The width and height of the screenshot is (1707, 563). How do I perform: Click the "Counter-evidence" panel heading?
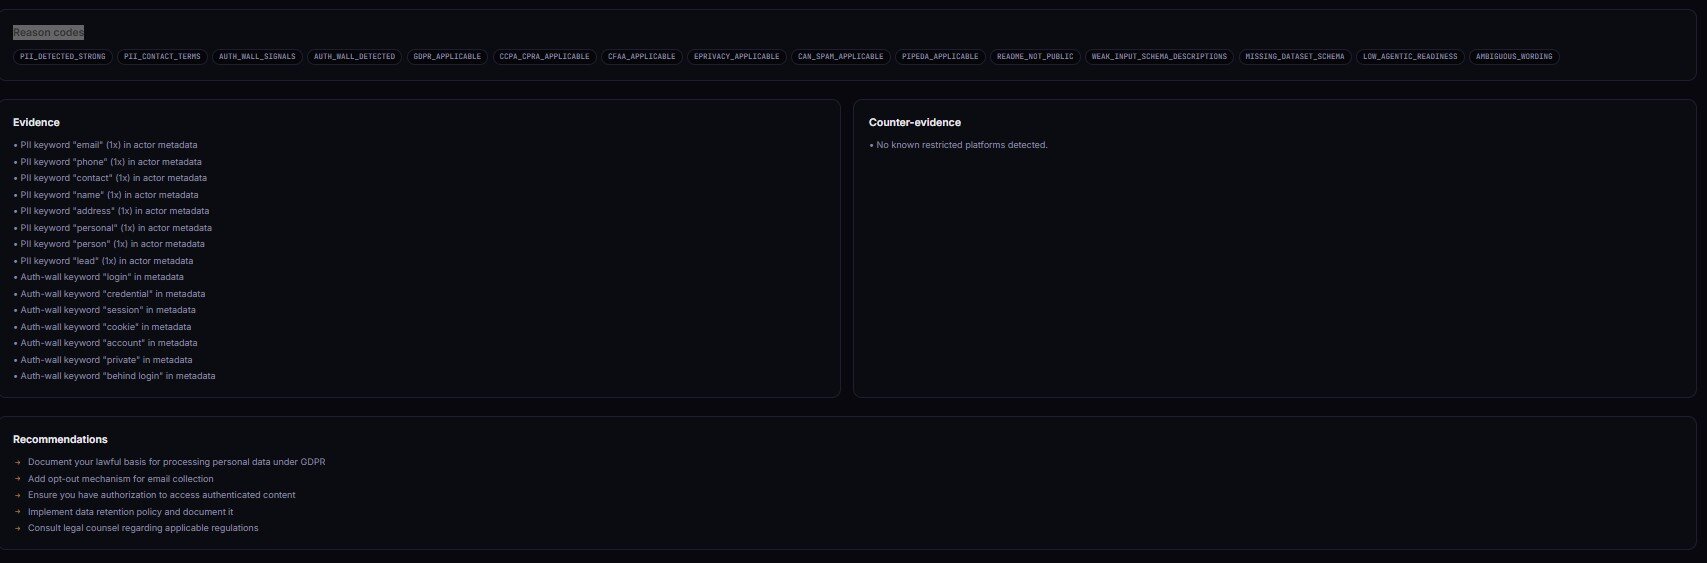tap(915, 122)
